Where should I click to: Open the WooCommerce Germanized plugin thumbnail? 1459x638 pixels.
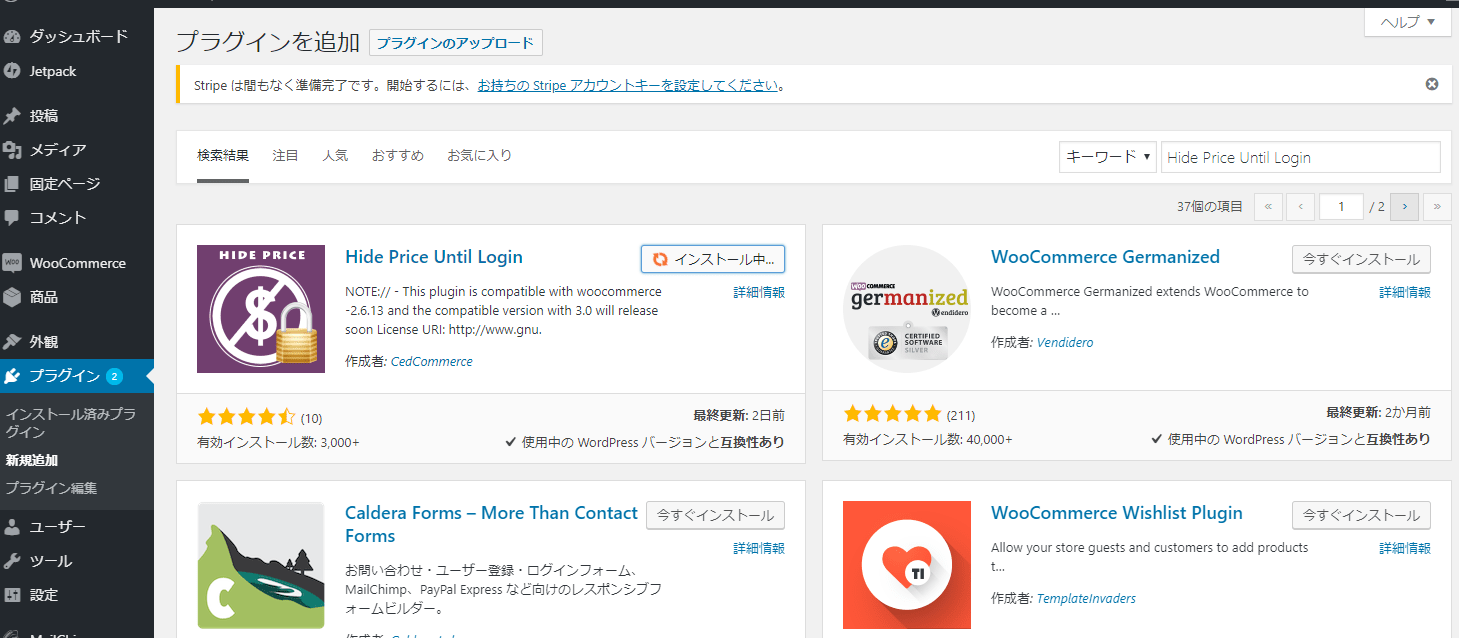(907, 309)
